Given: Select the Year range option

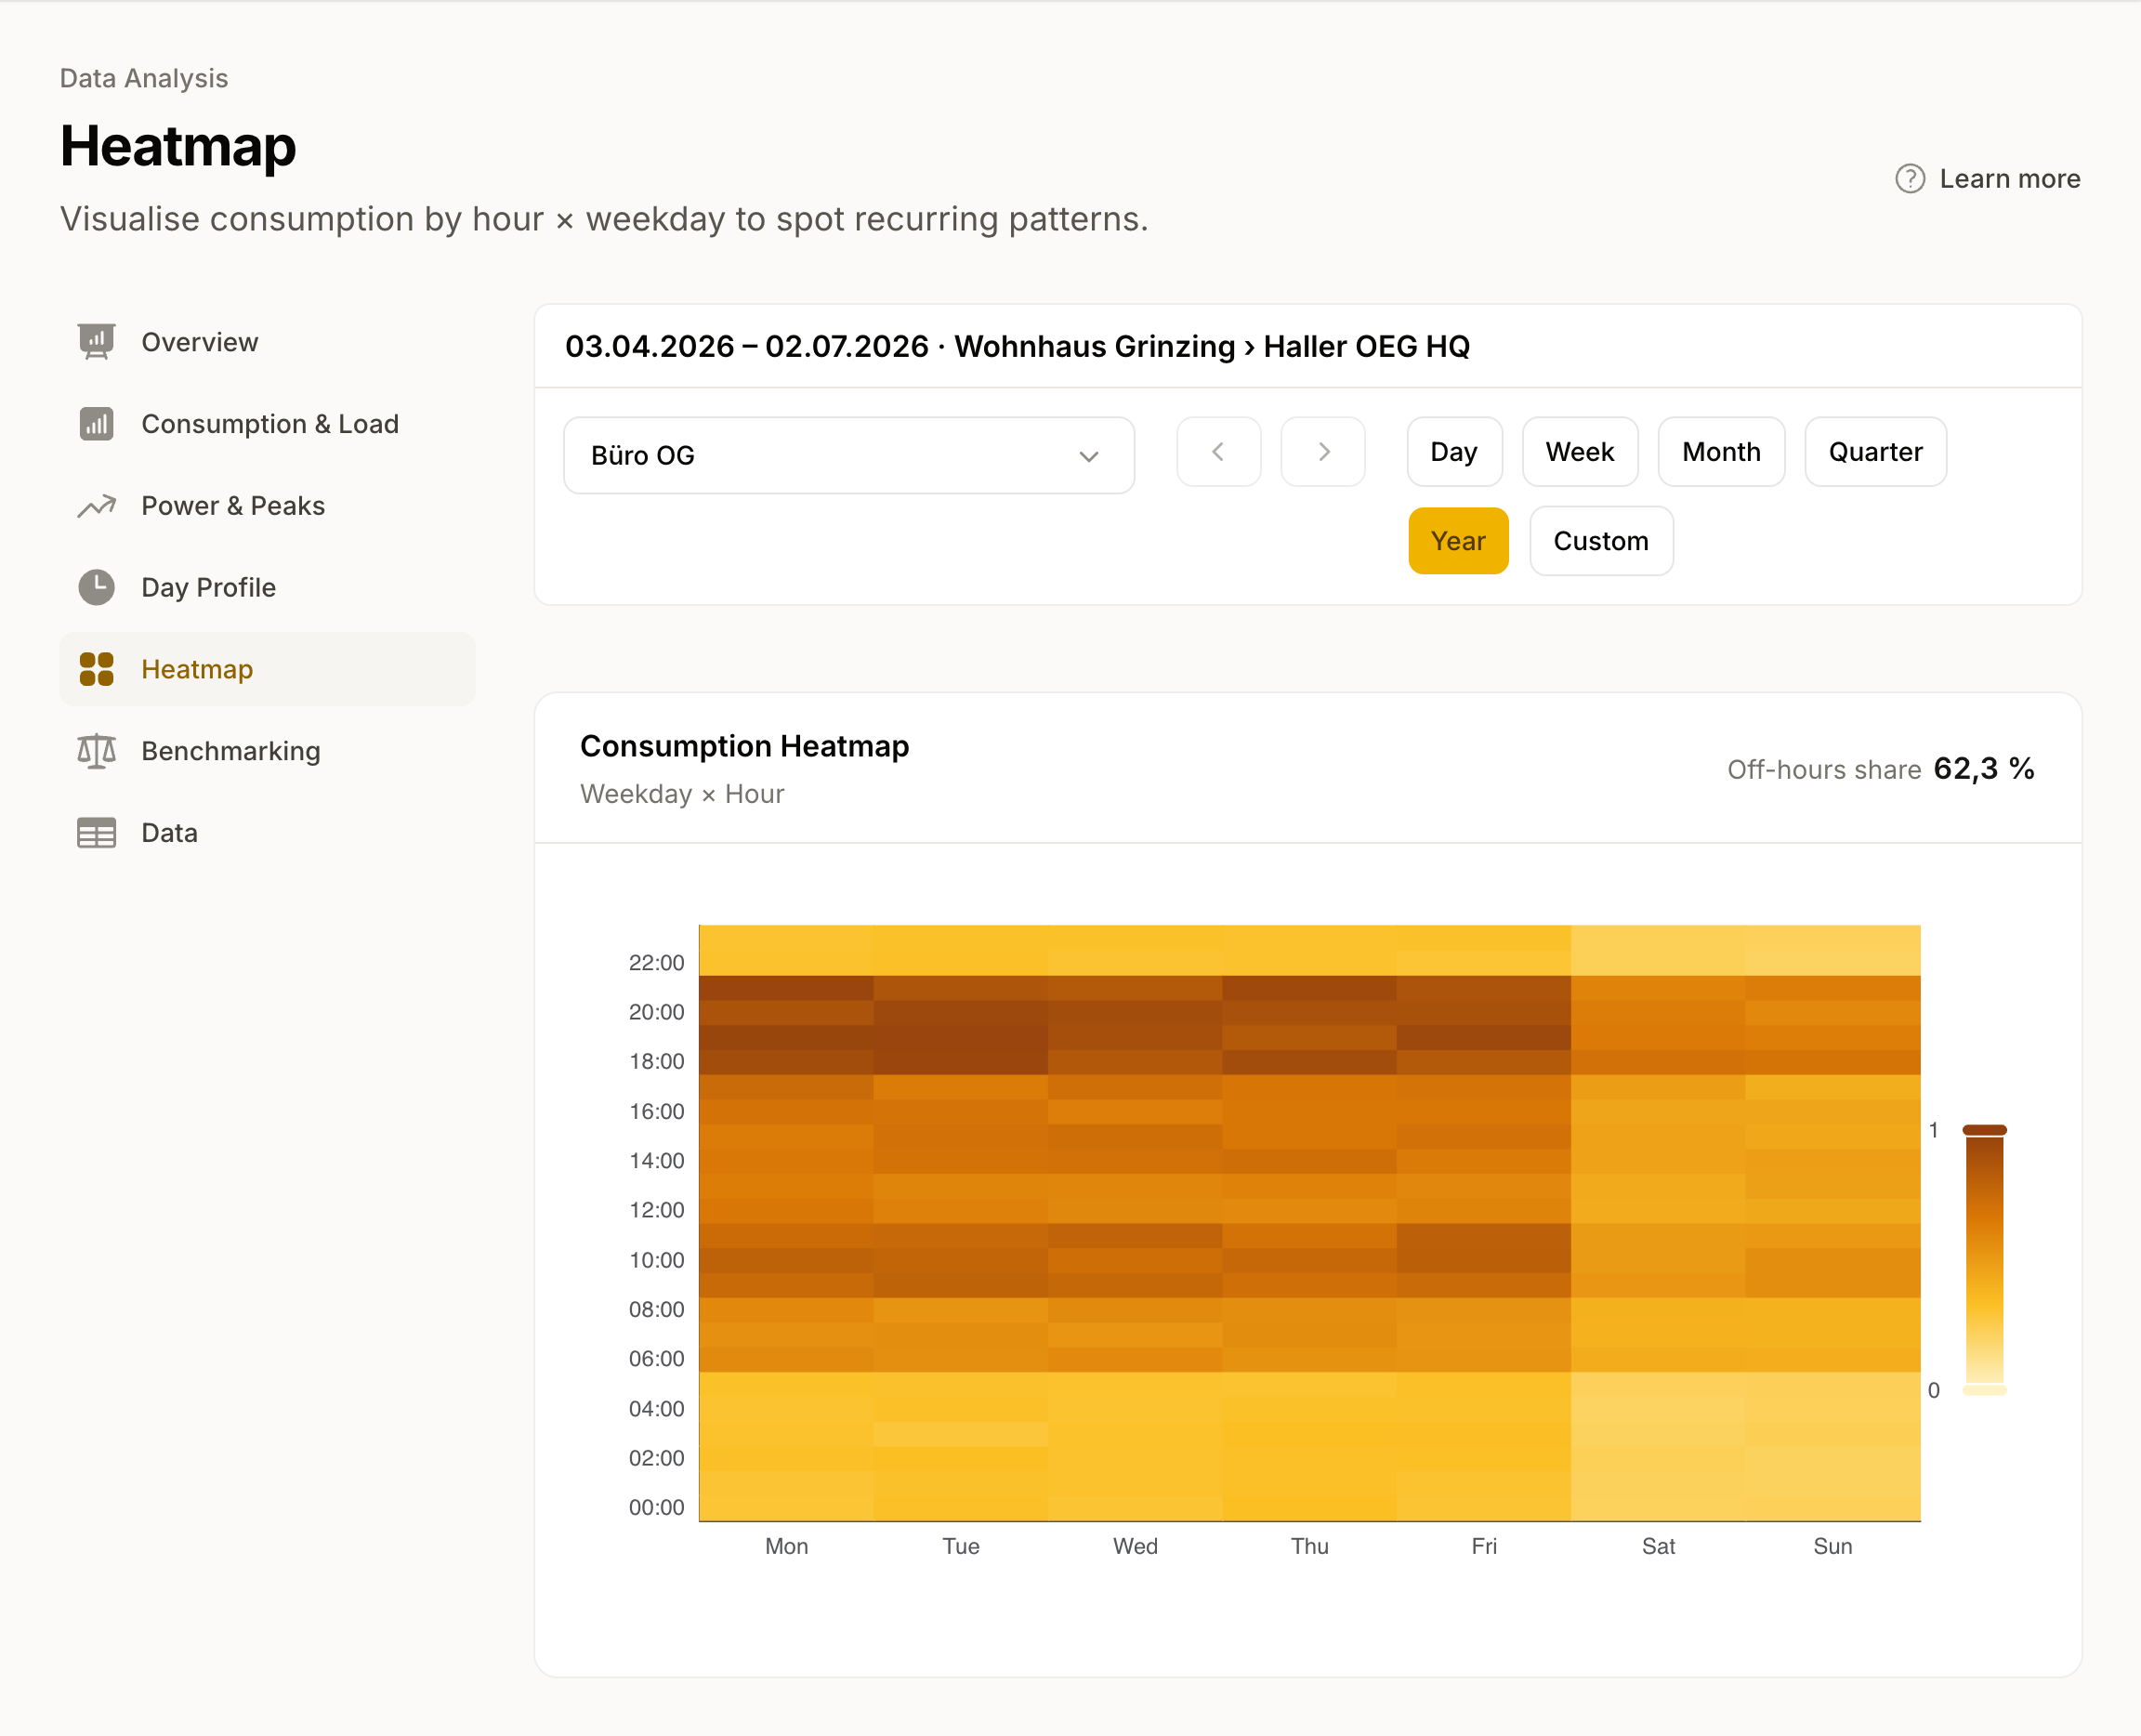Looking at the screenshot, I should pyautogui.click(x=1458, y=541).
